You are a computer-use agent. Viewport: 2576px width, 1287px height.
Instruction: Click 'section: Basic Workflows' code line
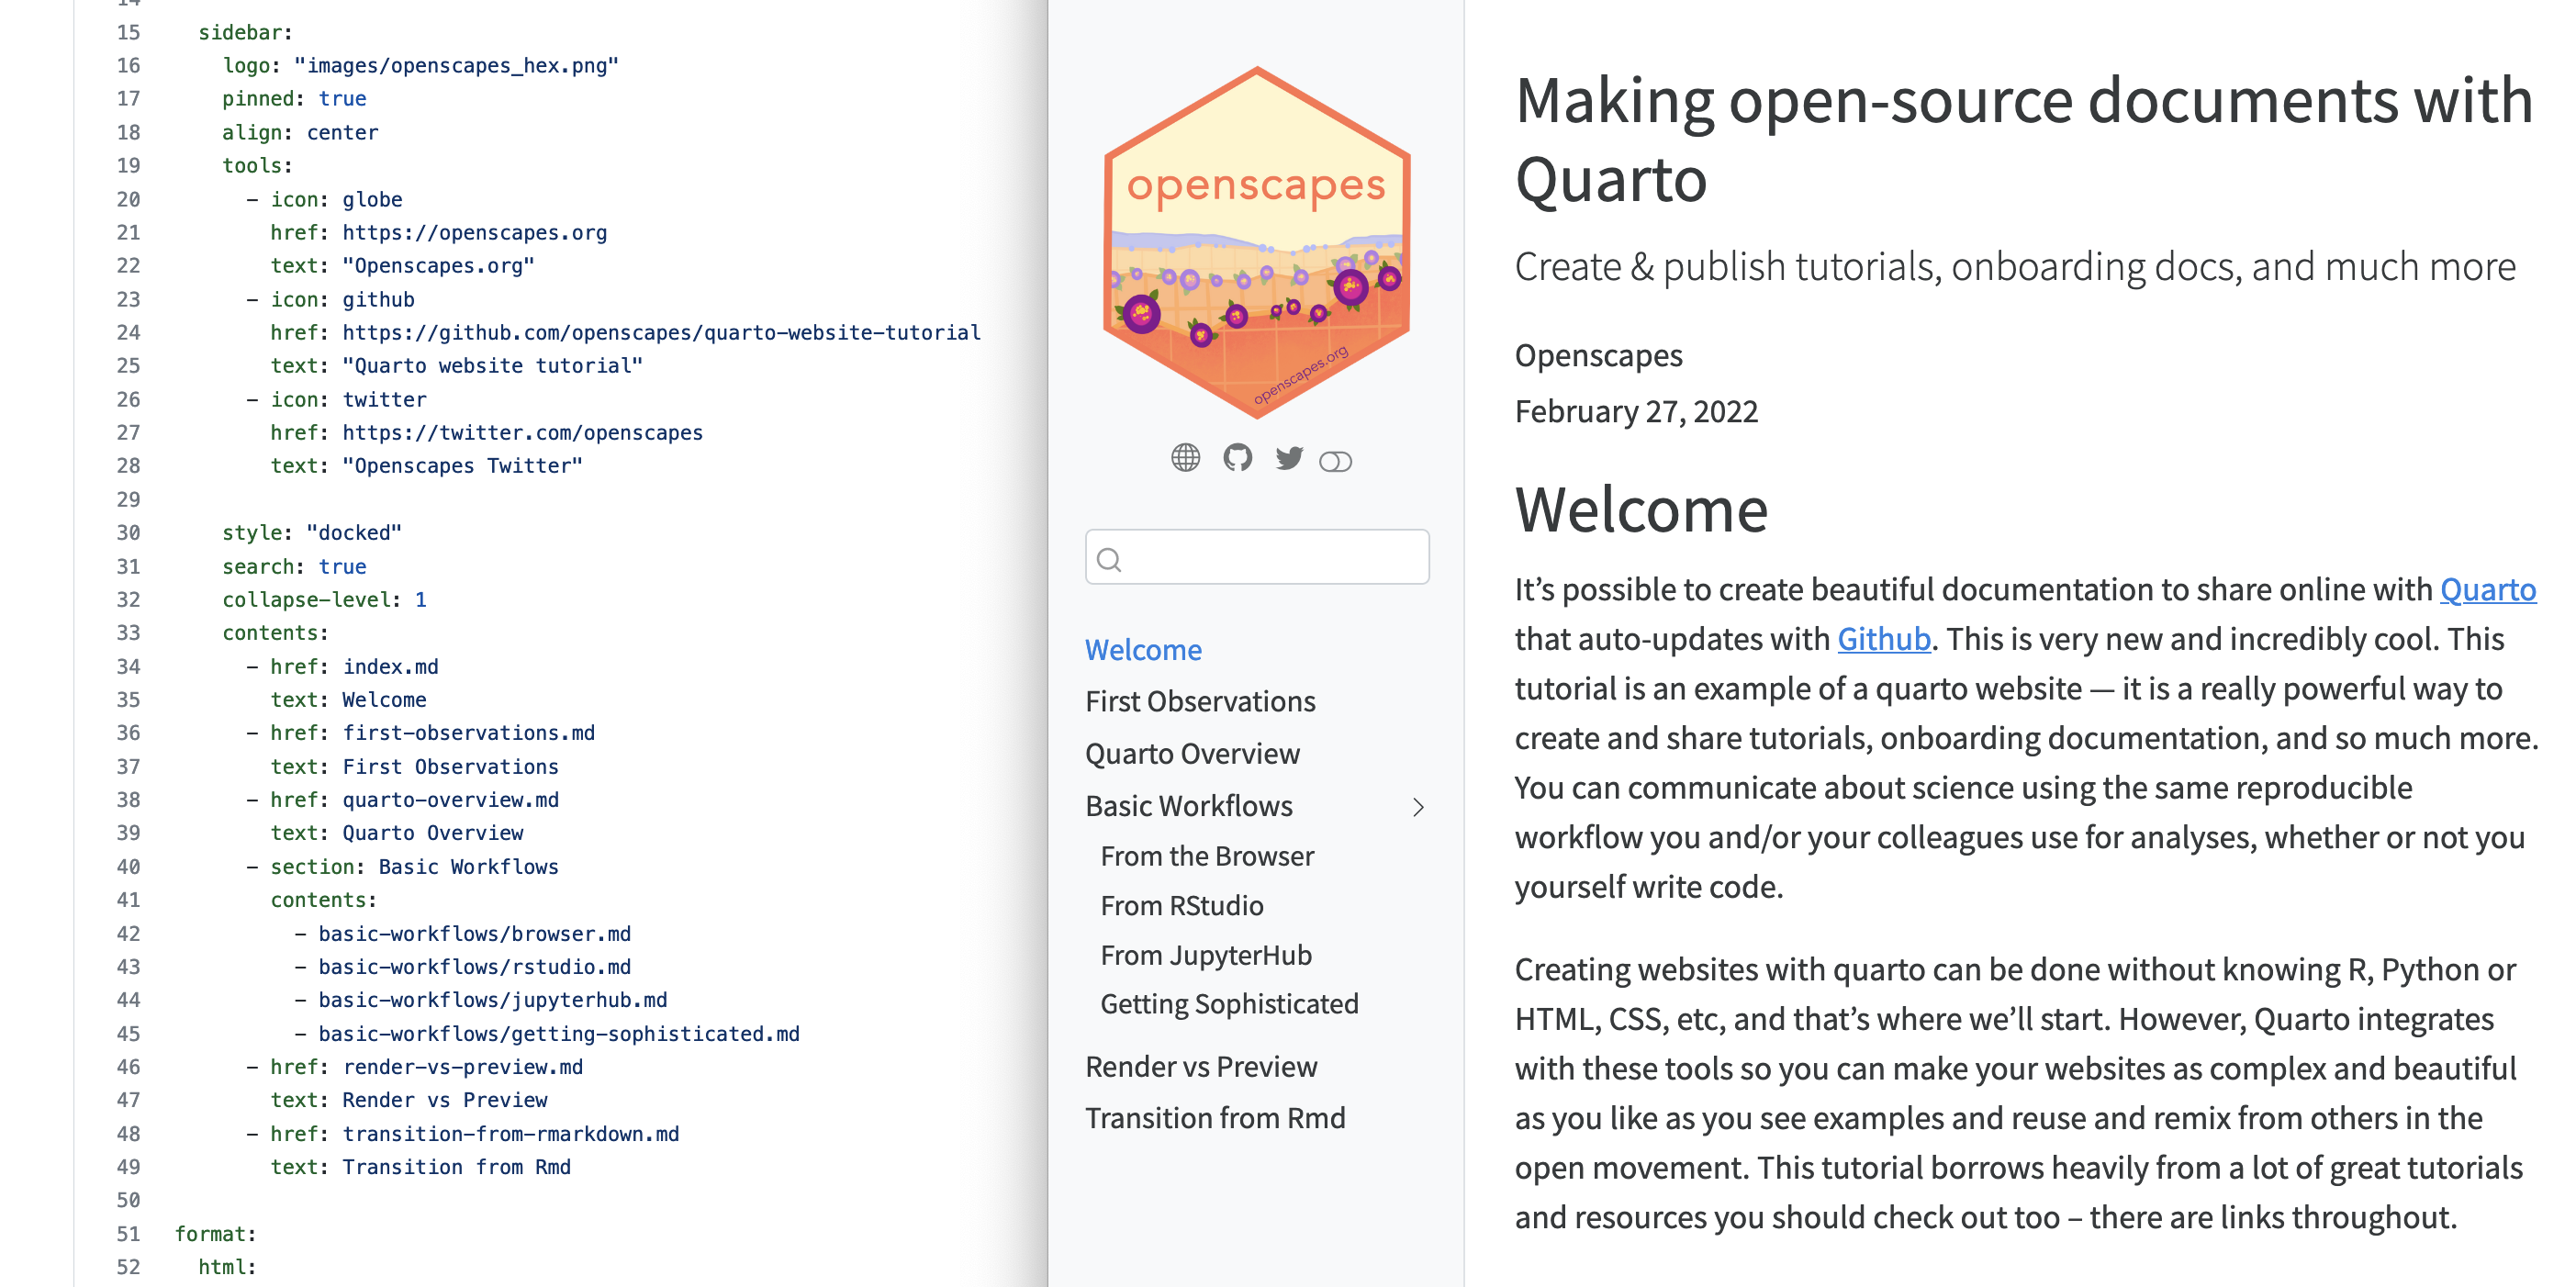(x=402, y=866)
